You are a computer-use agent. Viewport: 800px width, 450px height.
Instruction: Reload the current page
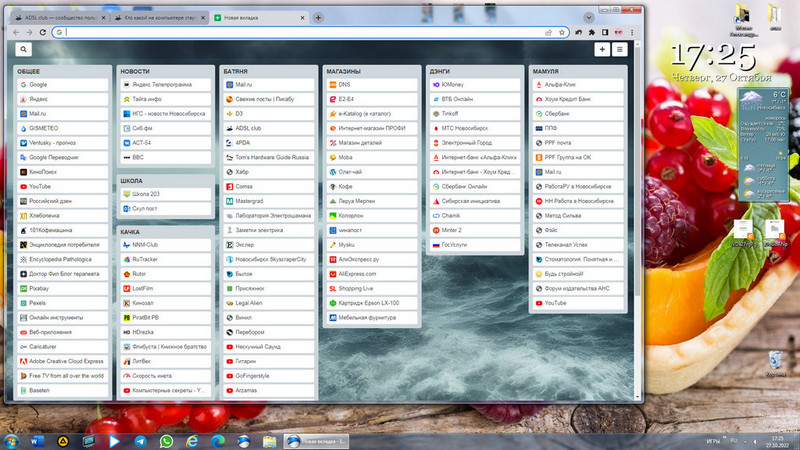point(43,32)
